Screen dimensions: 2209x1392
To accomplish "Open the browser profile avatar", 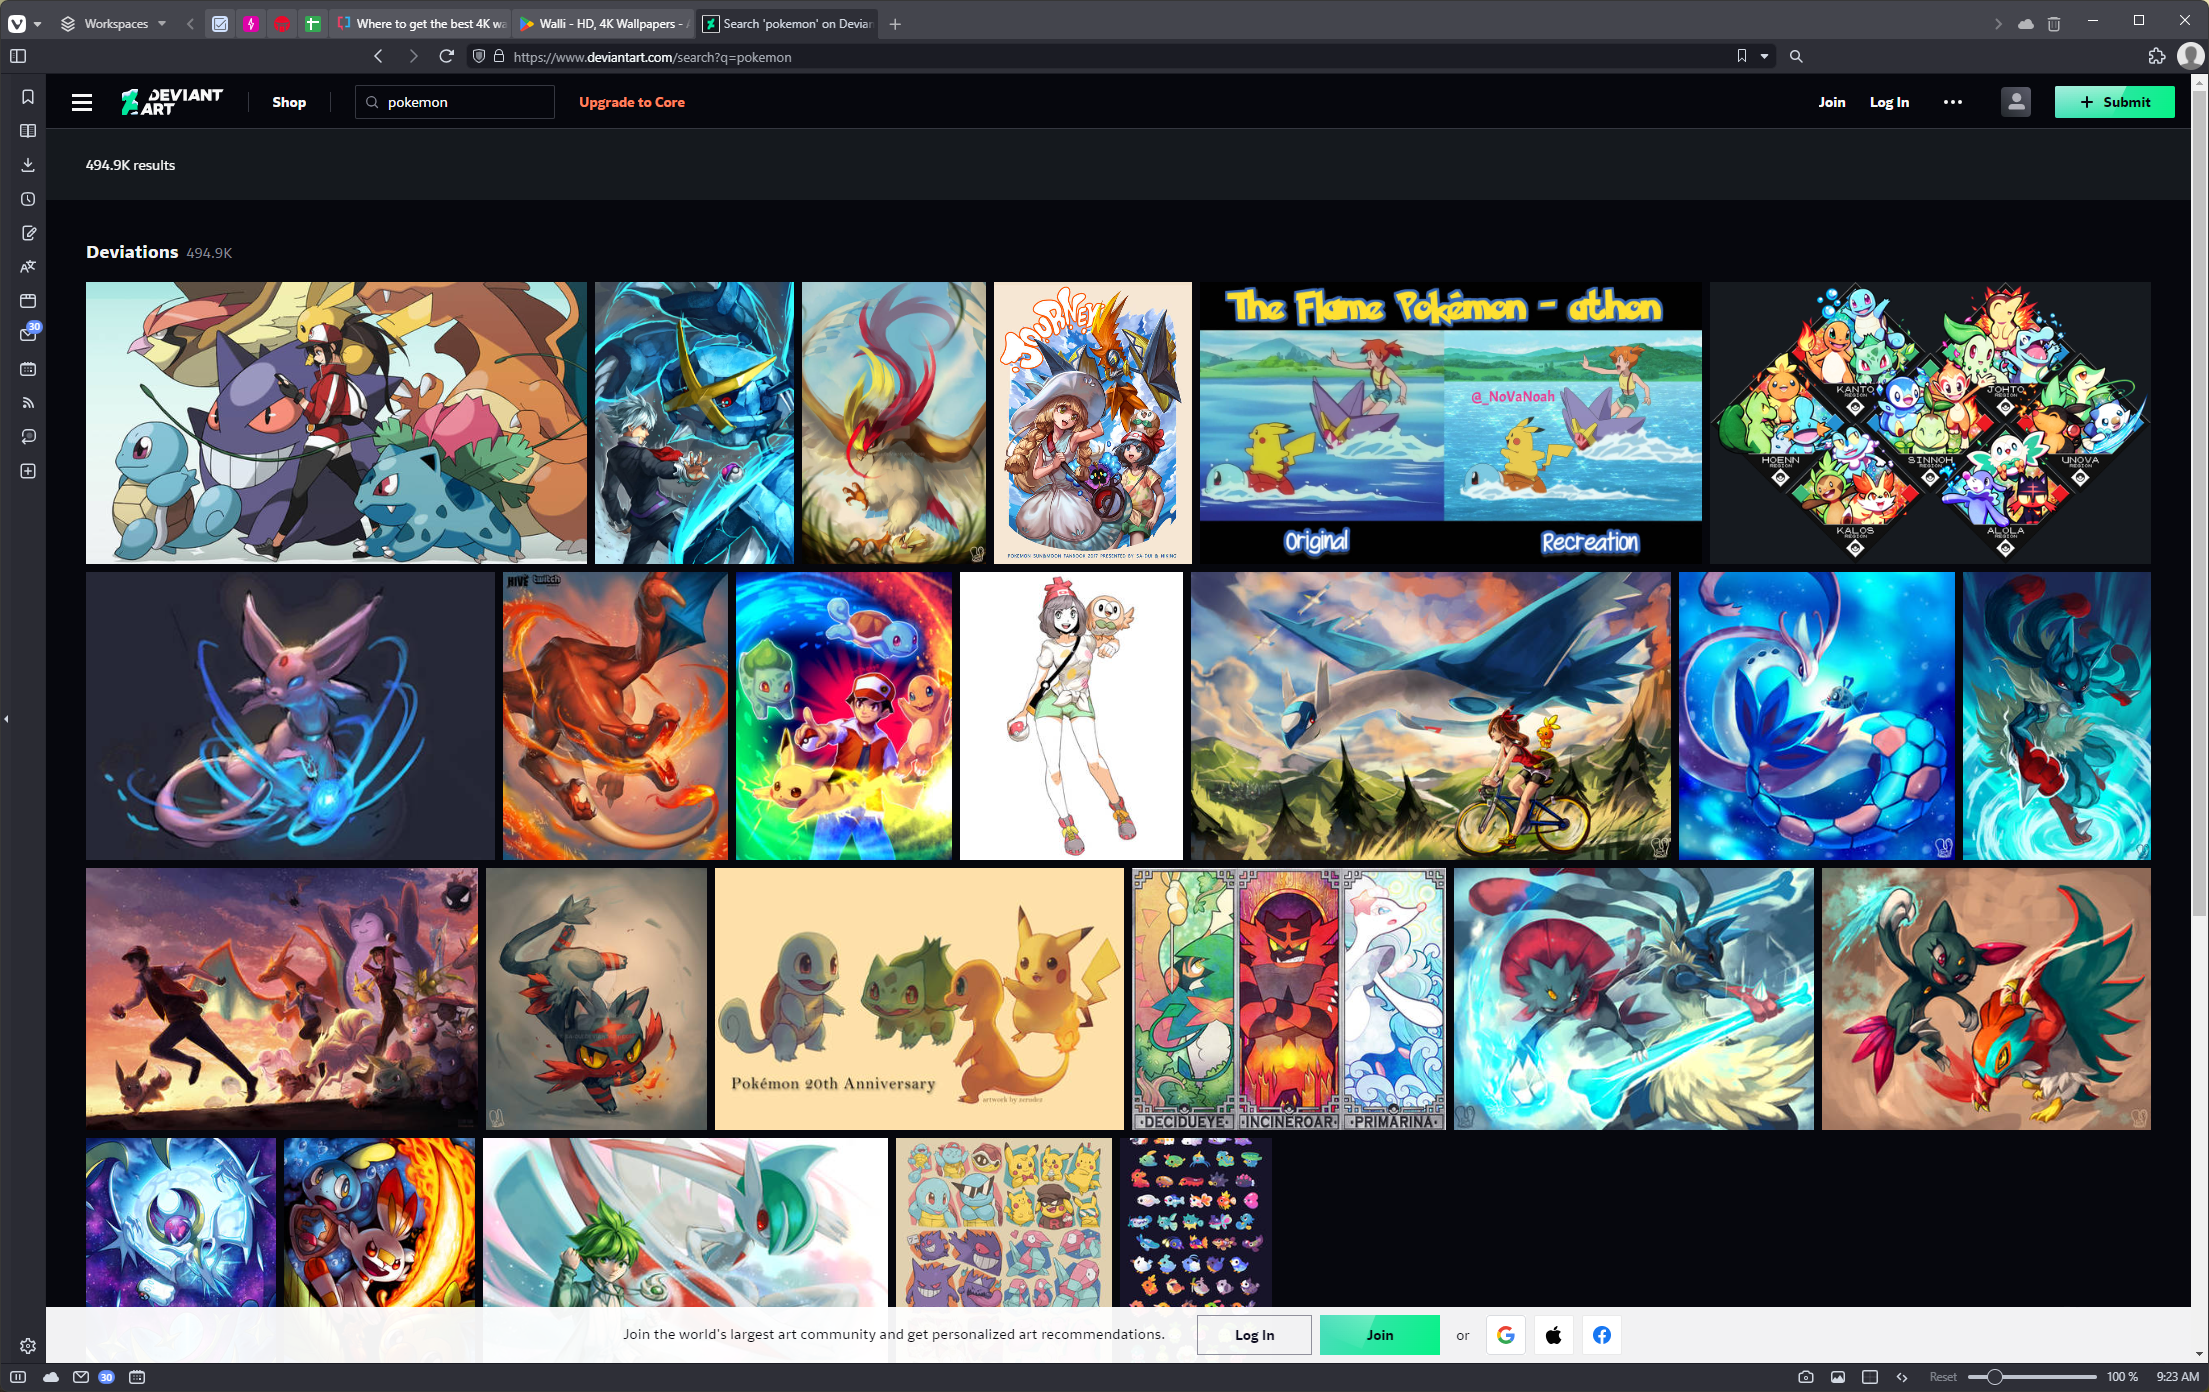I will click(x=2190, y=57).
